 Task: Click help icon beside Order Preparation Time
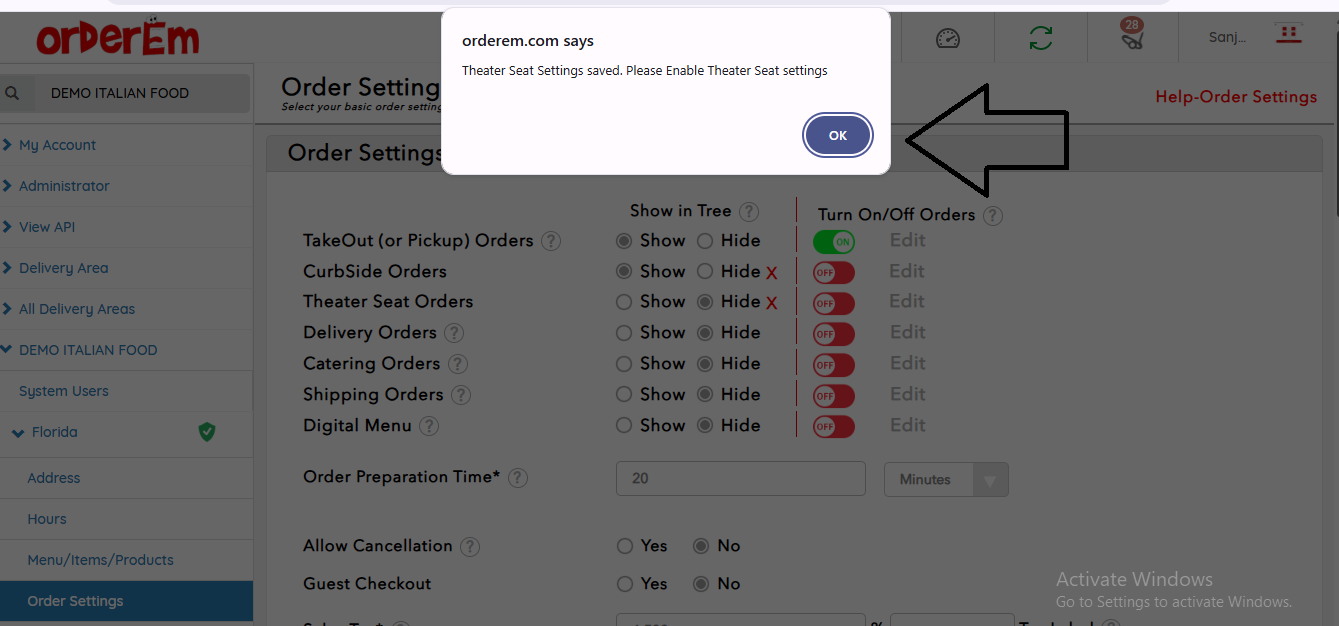pos(518,478)
